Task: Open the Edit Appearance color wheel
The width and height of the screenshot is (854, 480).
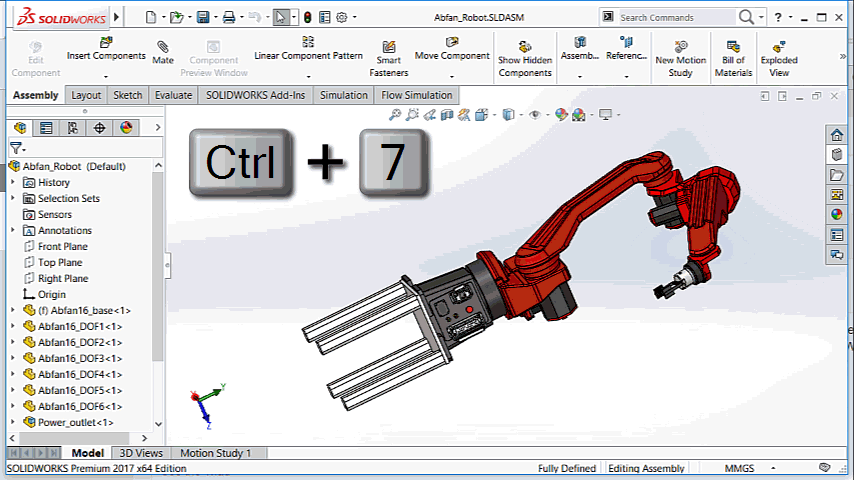Action: pyautogui.click(x=561, y=115)
